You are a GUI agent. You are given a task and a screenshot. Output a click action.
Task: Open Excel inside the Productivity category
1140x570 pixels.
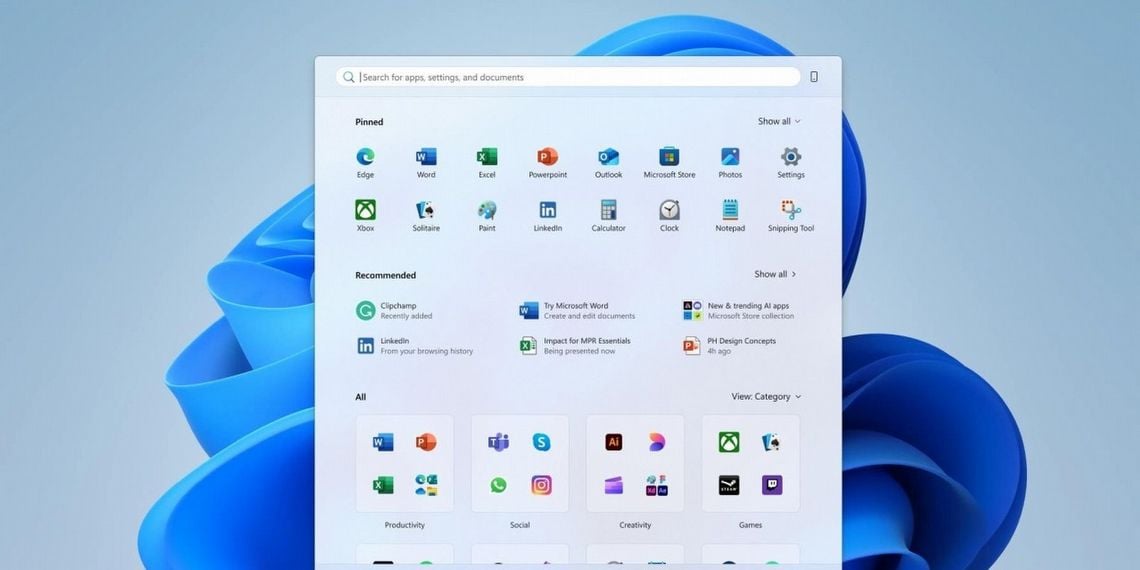382,485
